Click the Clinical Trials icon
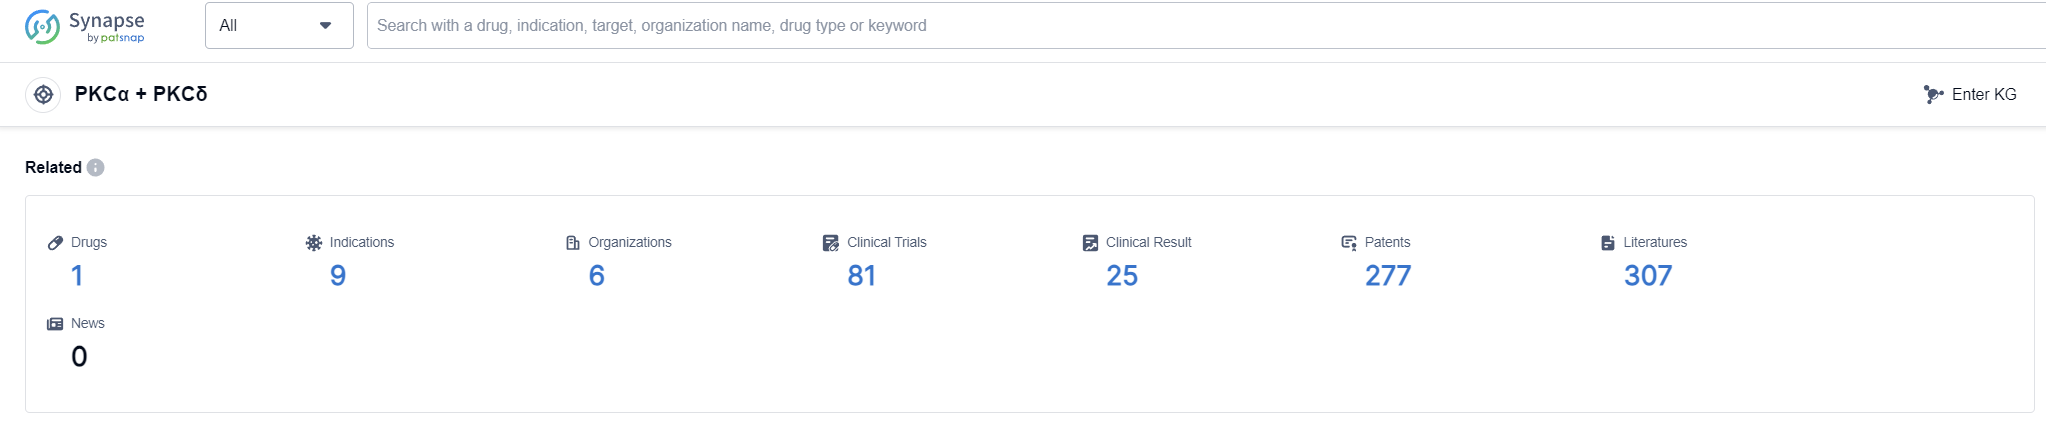2046x422 pixels. pyautogui.click(x=831, y=243)
